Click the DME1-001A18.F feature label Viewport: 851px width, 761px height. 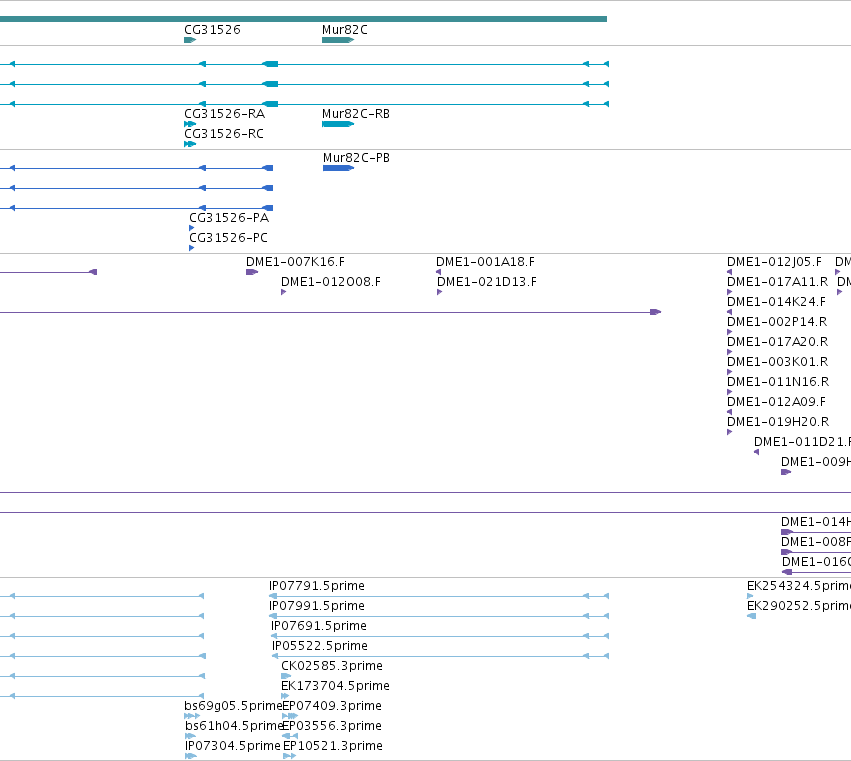pos(485,262)
